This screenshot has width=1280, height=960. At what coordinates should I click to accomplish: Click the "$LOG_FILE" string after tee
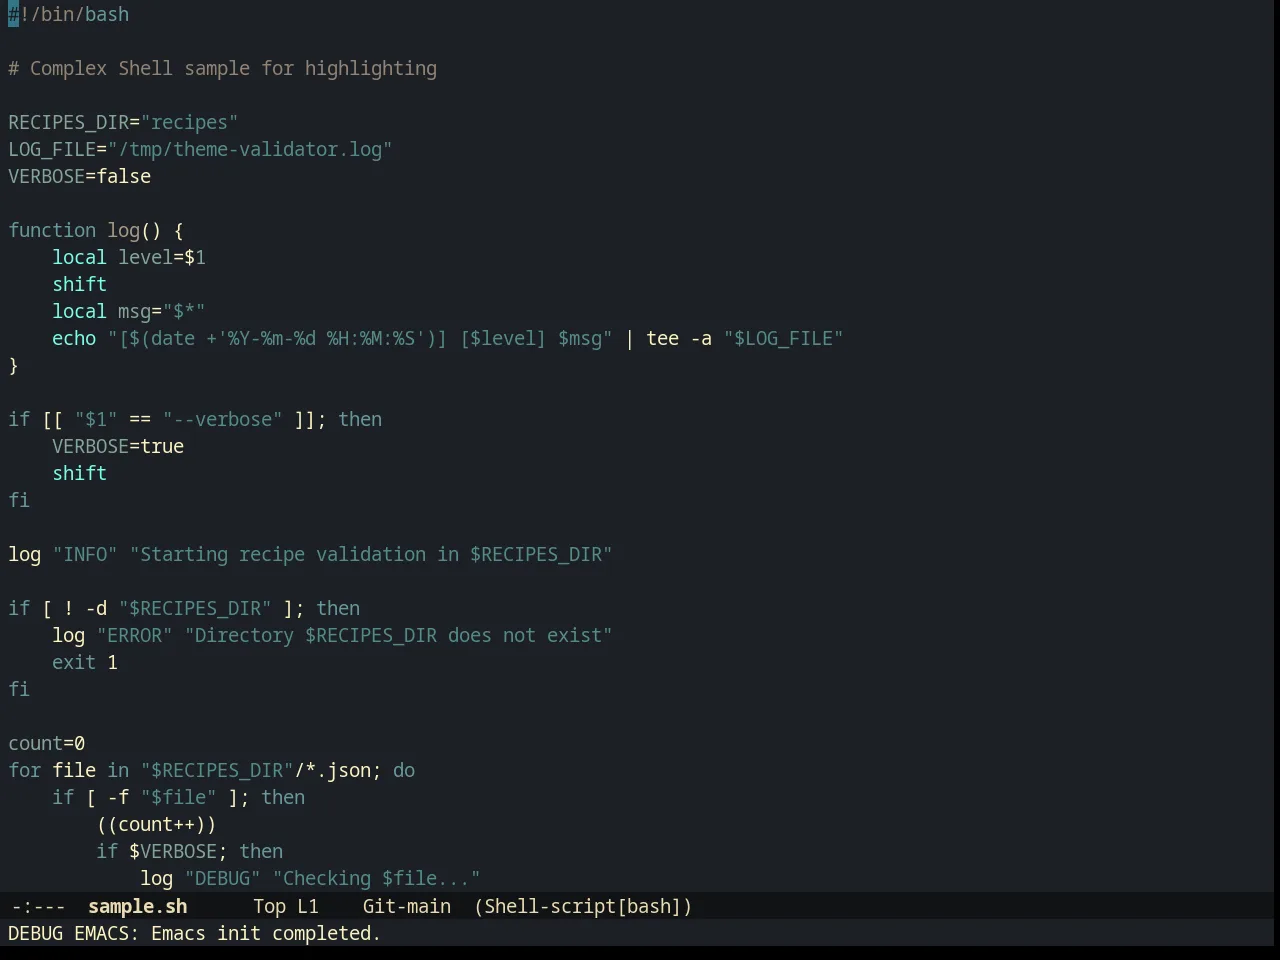click(x=784, y=338)
